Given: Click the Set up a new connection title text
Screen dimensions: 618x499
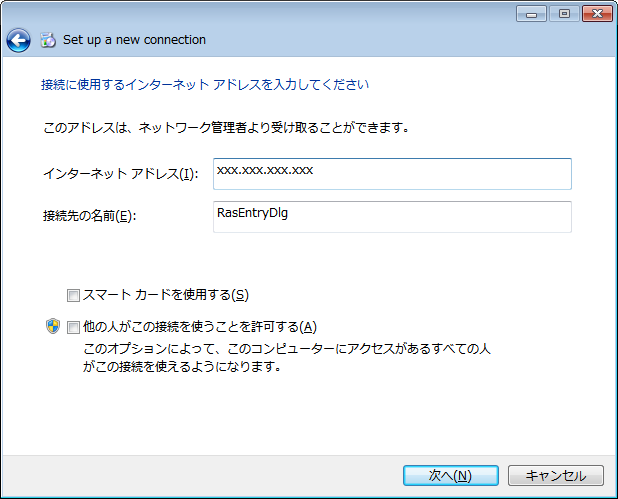Looking at the screenshot, I should pyautogui.click(x=134, y=40).
